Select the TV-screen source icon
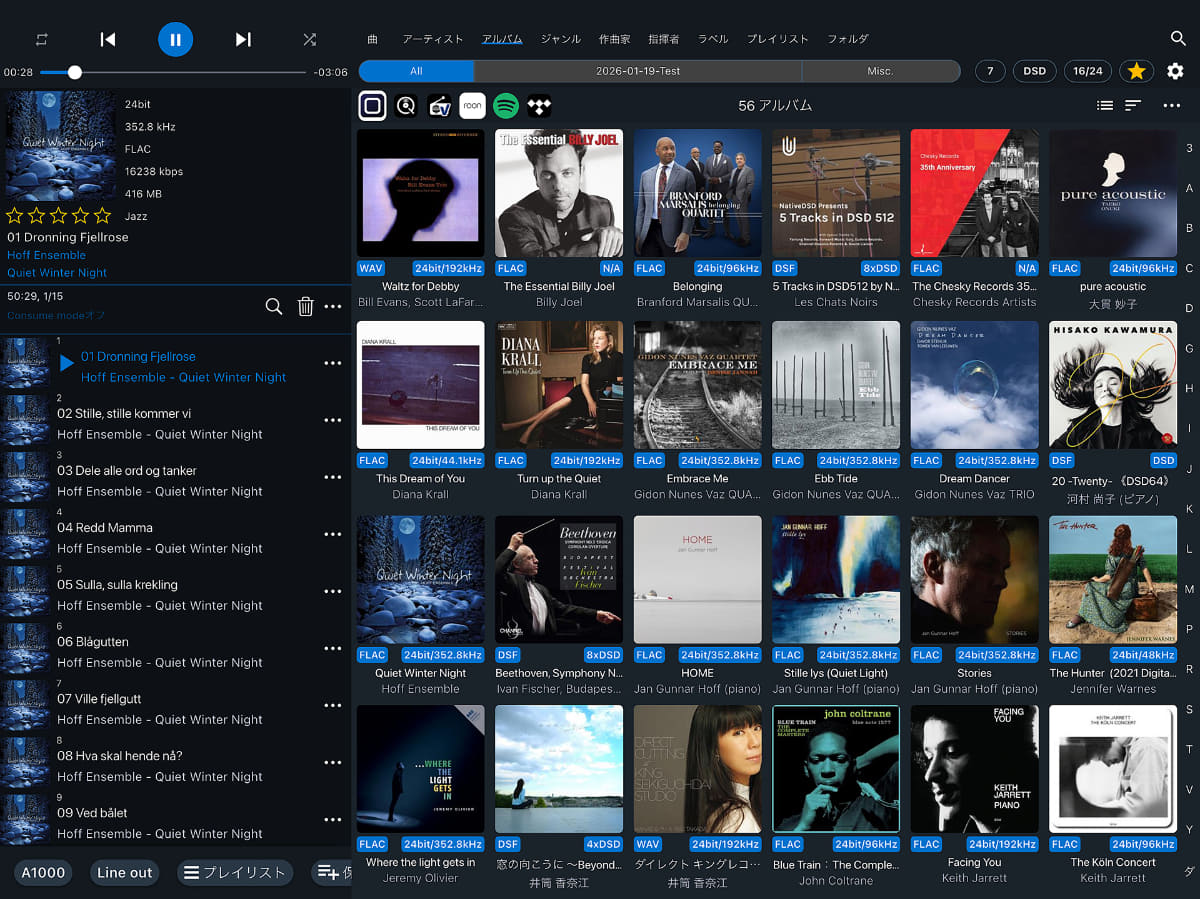1200x899 pixels. (x=439, y=105)
